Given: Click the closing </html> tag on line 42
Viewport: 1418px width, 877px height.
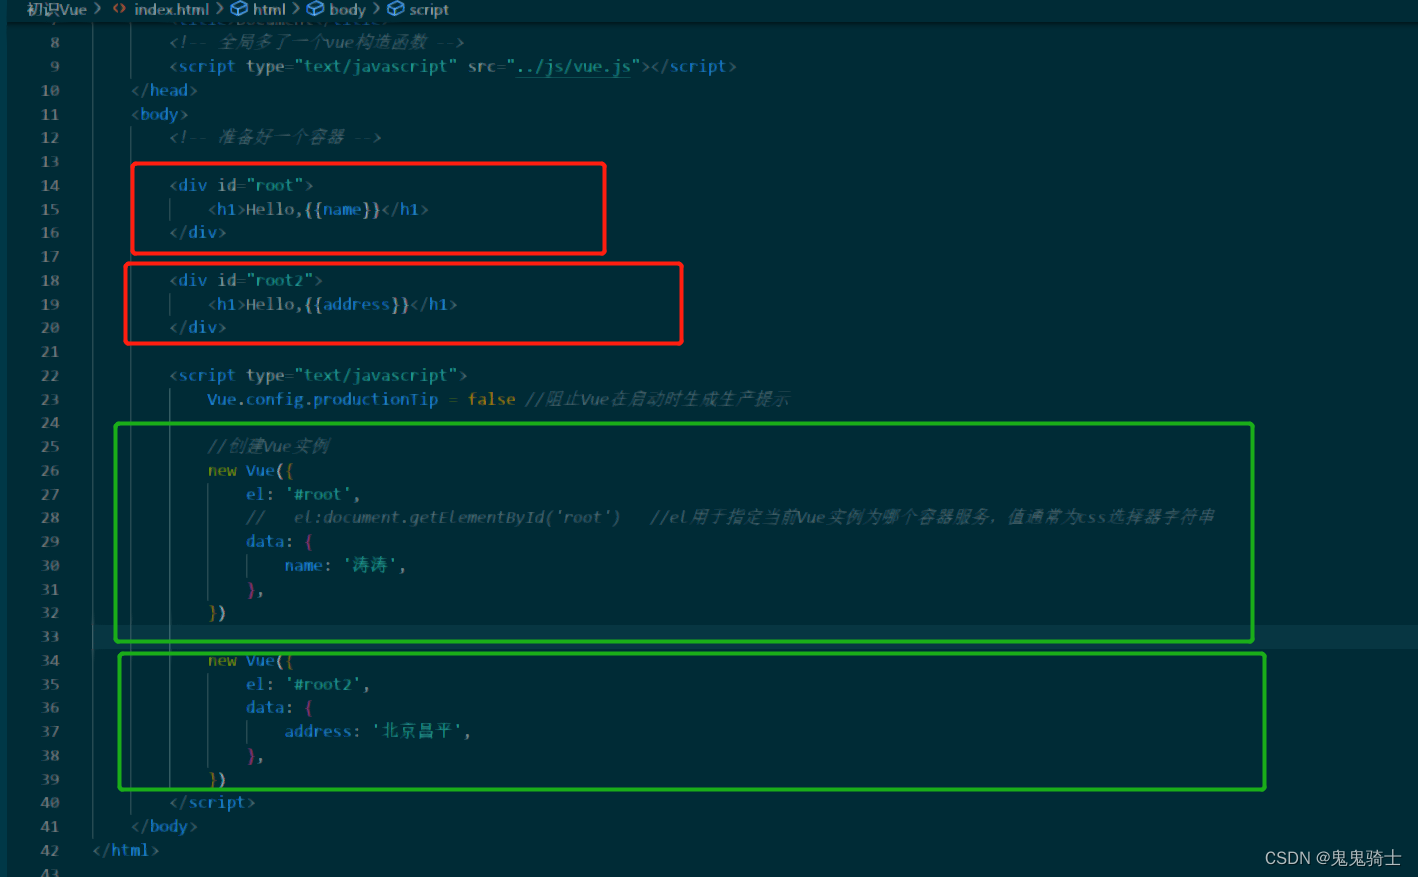Looking at the screenshot, I should pyautogui.click(x=125, y=850).
